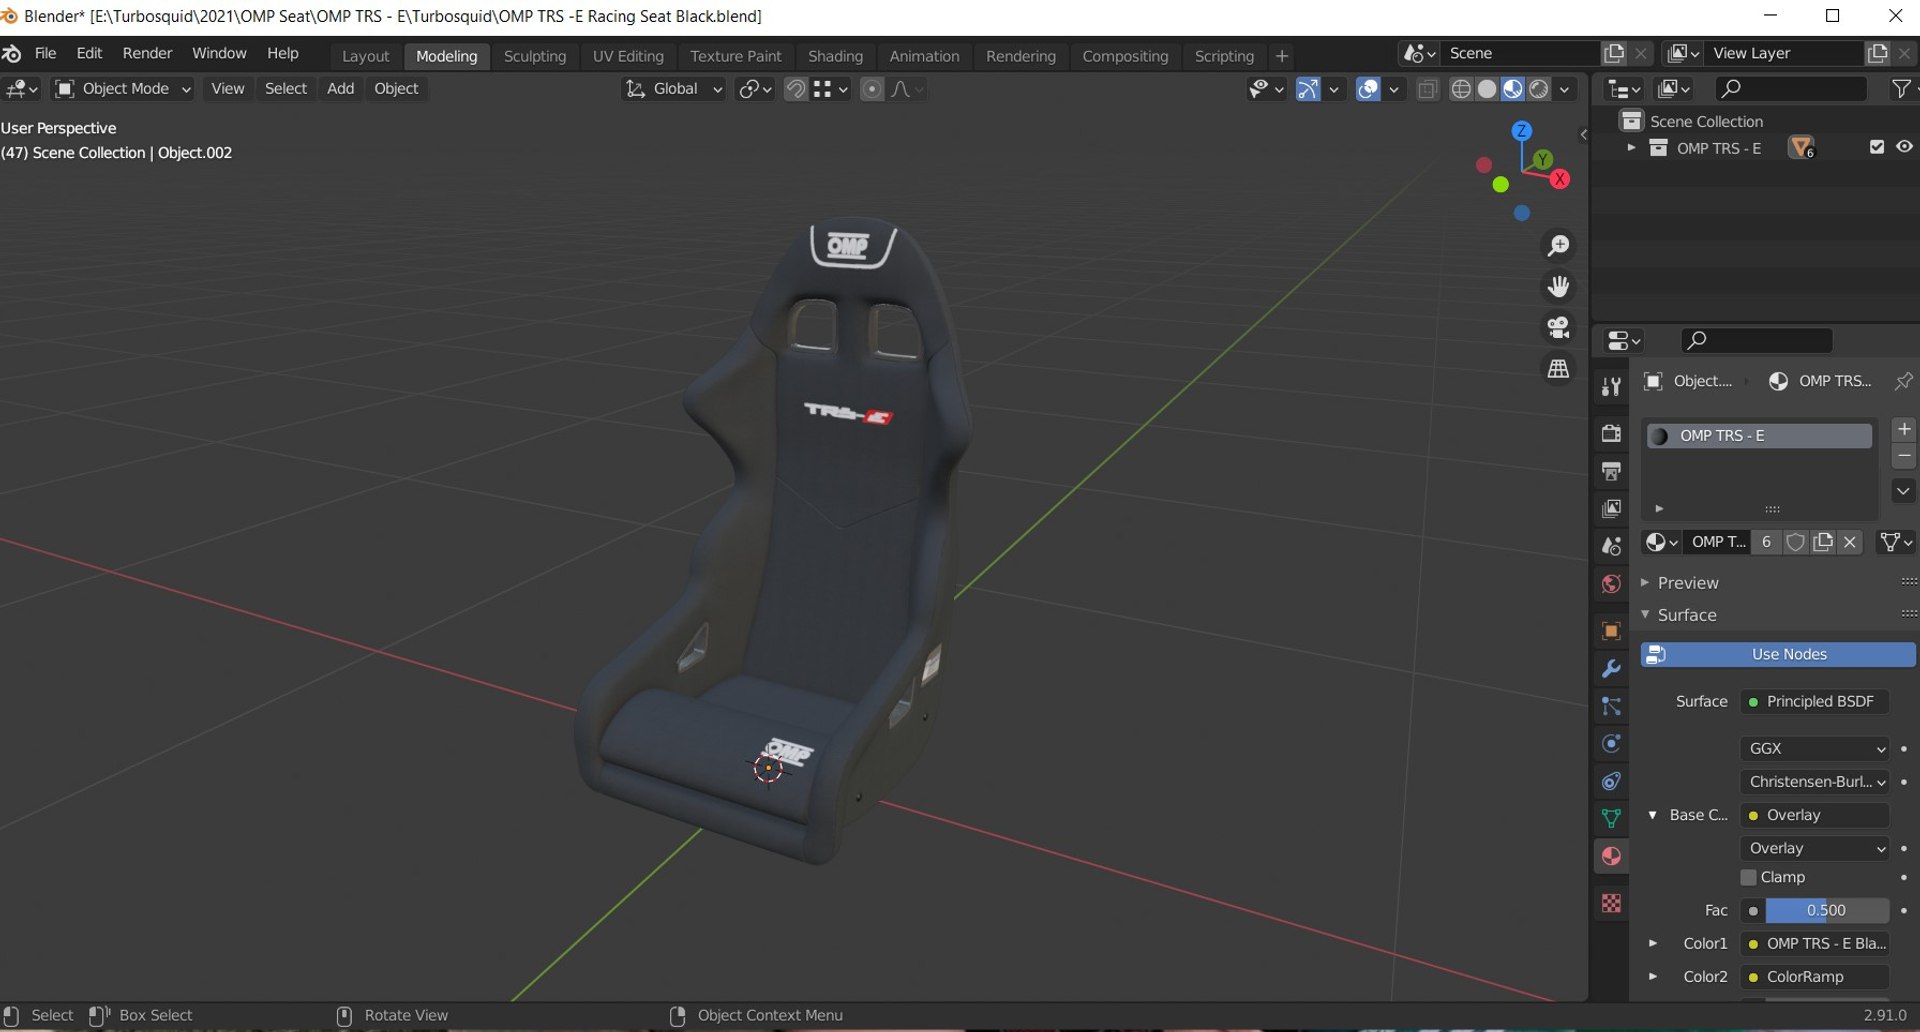
Task: Switch to Wireframe viewport shading
Action: point(1461,89)
